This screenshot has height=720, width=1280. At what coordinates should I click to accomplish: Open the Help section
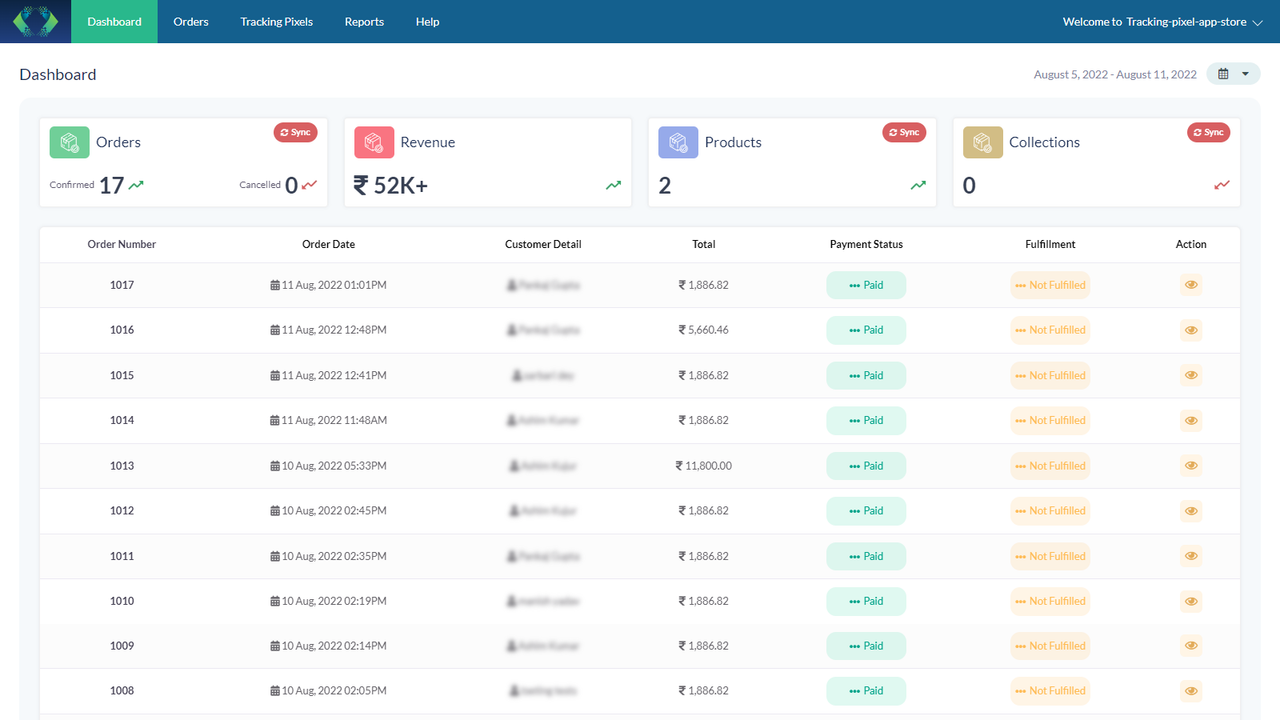[x=427, y=21]
